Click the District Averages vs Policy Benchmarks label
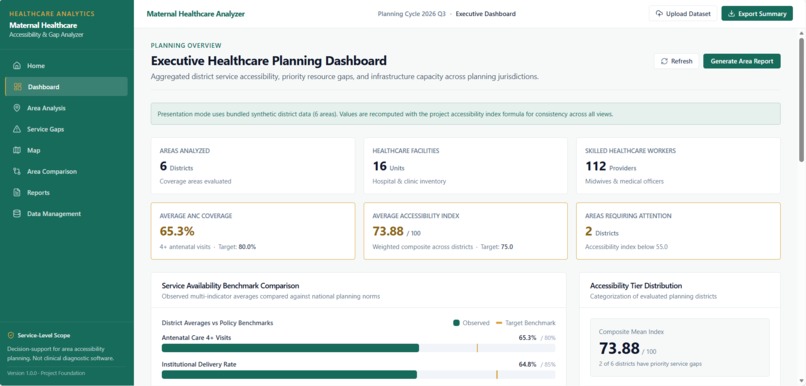Viewport: 806px width, 386px height. (x=217, y=323)
